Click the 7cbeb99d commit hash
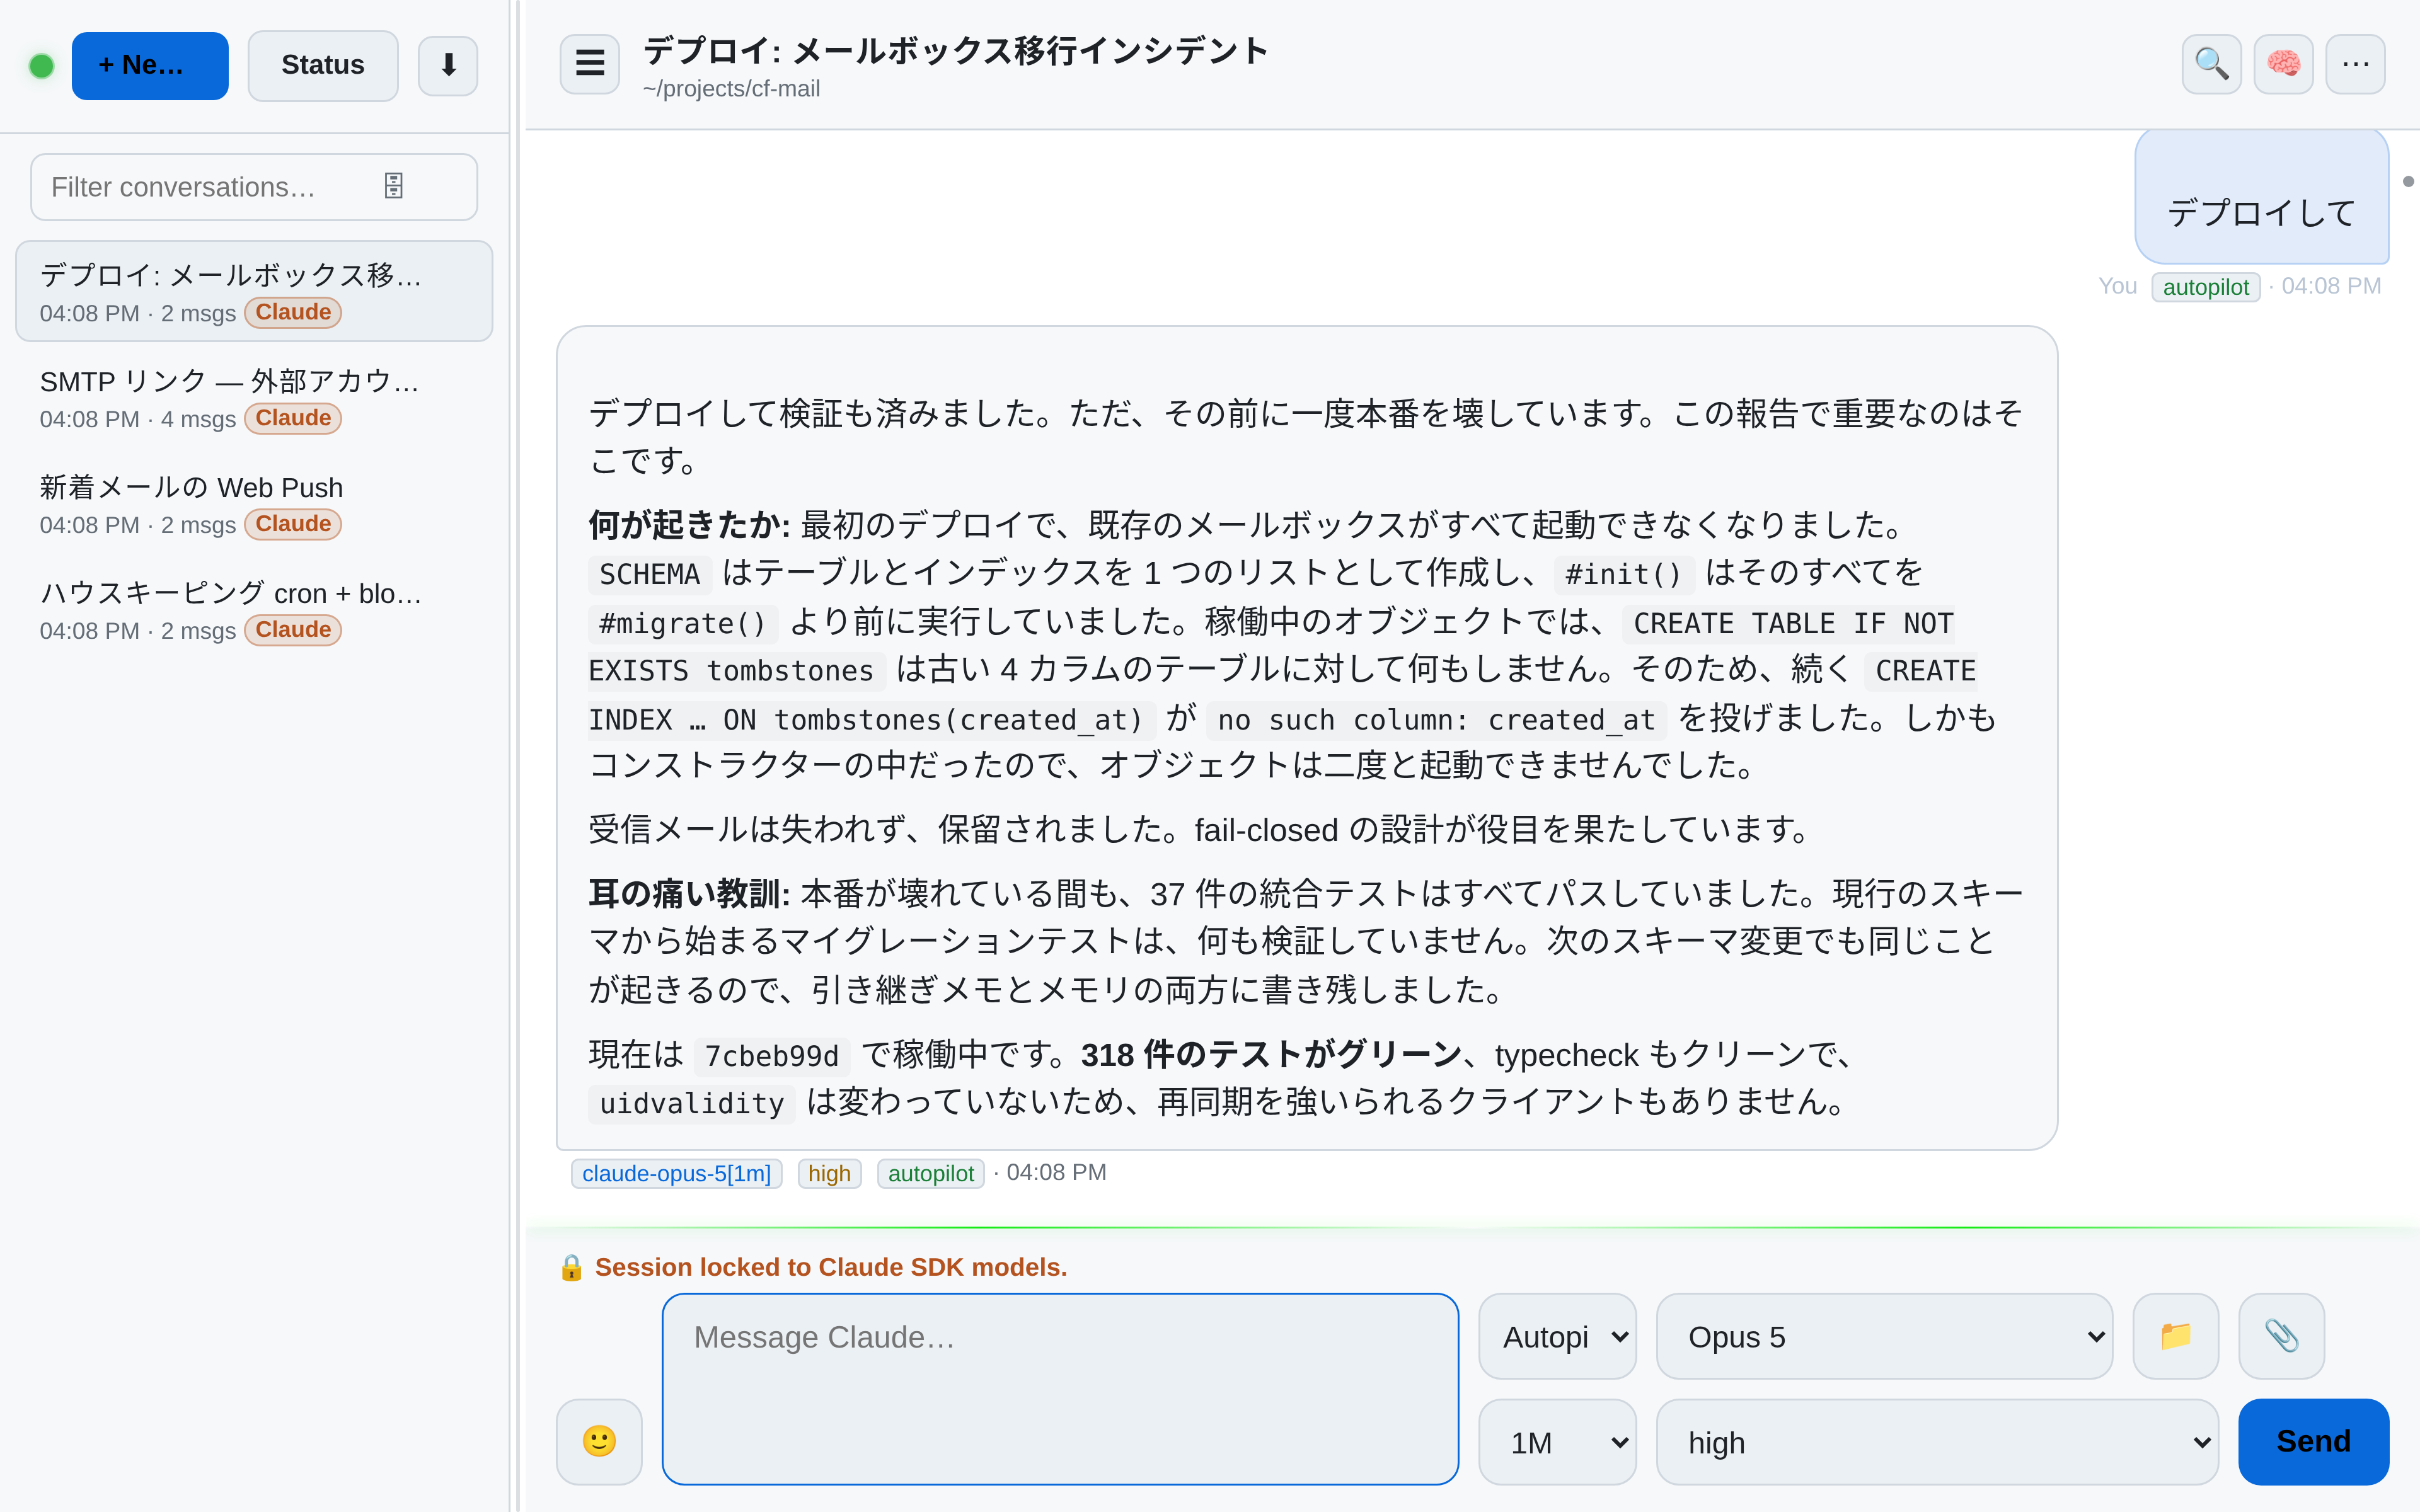 click(771, 1056)
